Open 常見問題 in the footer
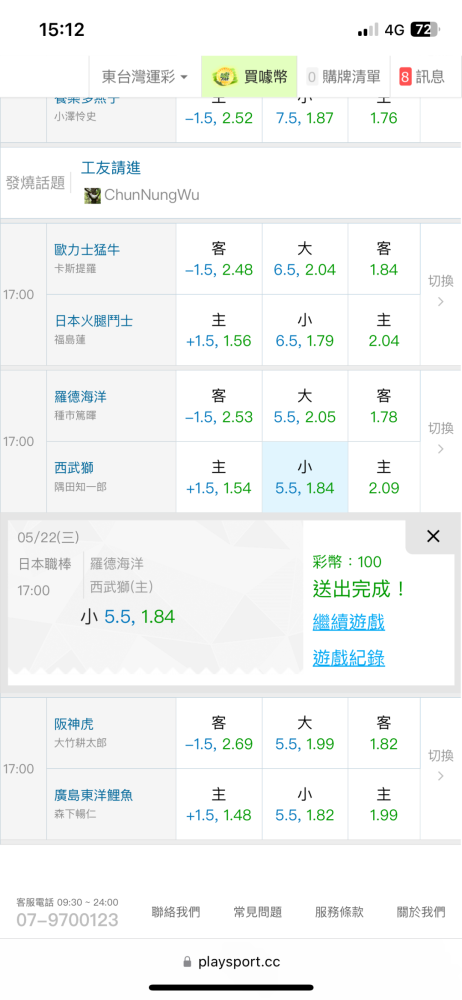The width and height of the screenshot is (462, 1000). pyautogui.click(x=258, y=912)
